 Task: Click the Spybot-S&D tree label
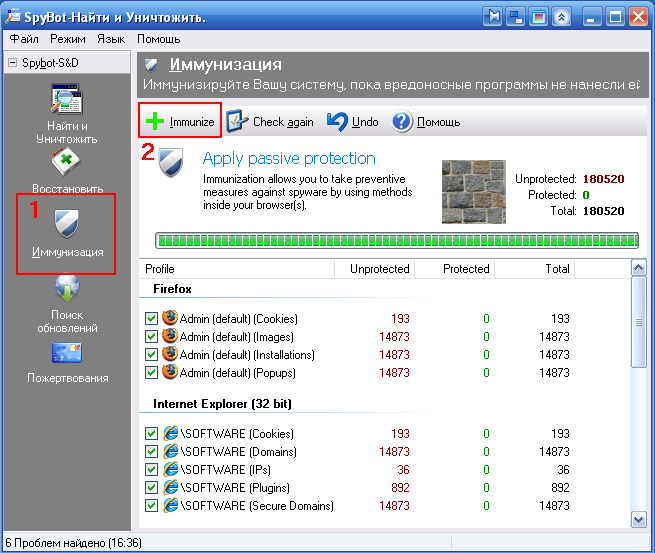pos(50,63)
